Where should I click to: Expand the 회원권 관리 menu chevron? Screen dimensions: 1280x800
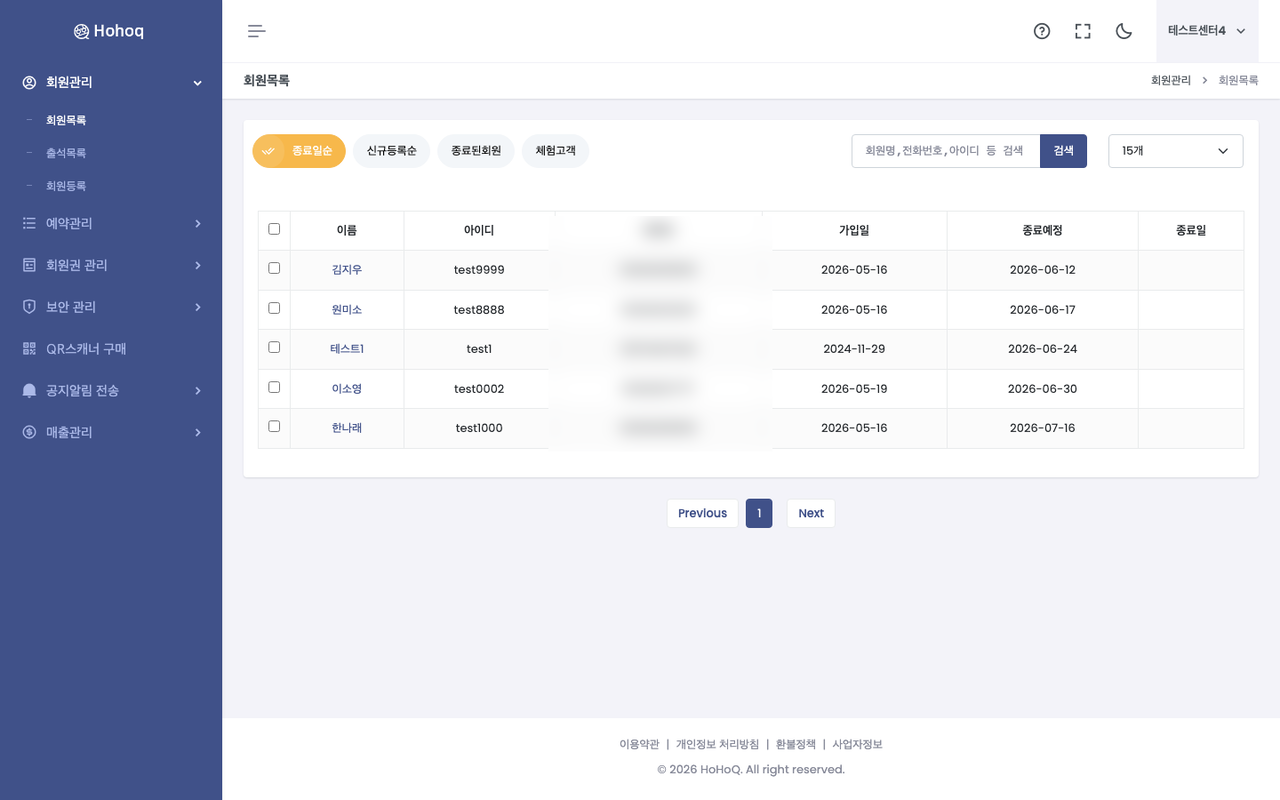point(197,265)
